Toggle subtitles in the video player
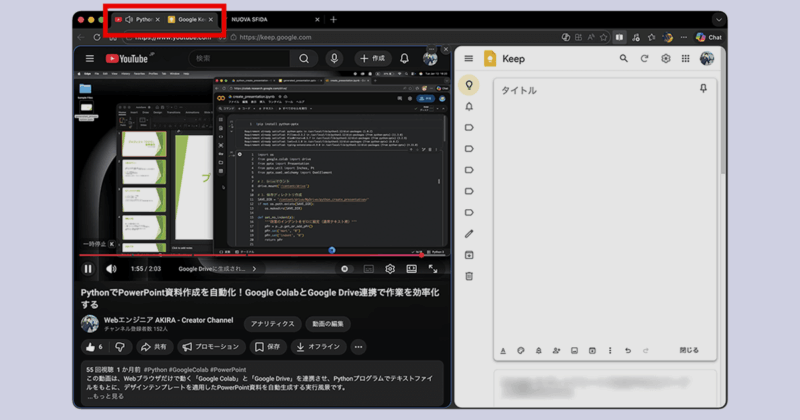 [368, 269]
